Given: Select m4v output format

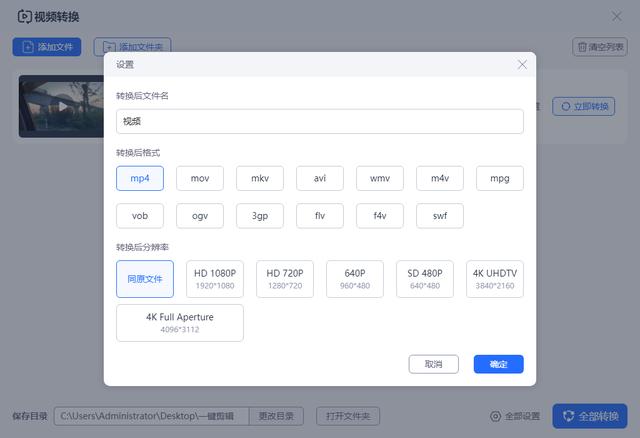Looking at the screenshot, I should (440, 178).
